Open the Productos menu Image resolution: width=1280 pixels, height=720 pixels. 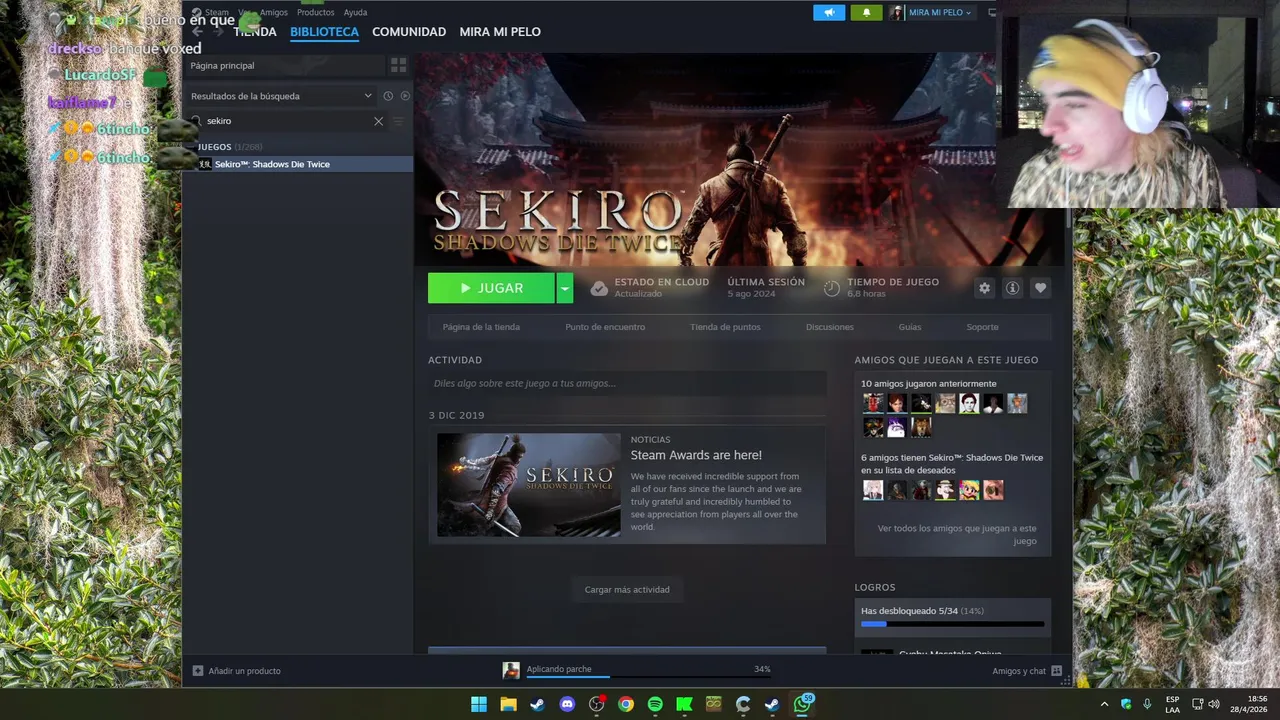click(315, 12)
